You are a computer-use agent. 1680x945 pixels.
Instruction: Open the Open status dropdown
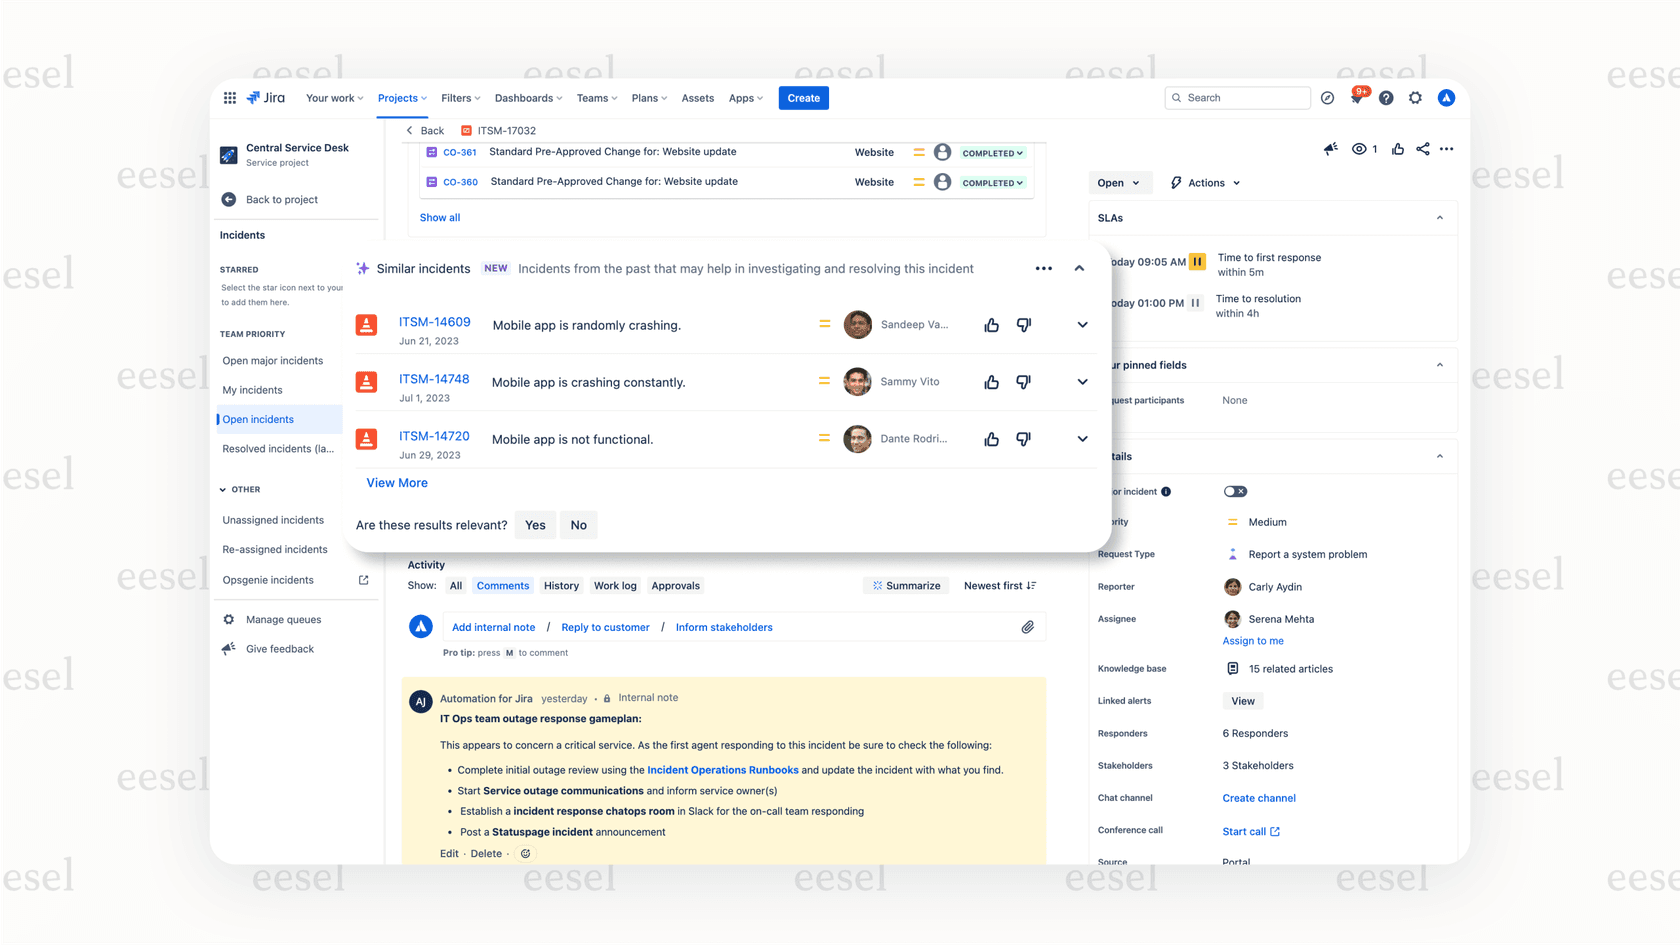point(1117,183)
